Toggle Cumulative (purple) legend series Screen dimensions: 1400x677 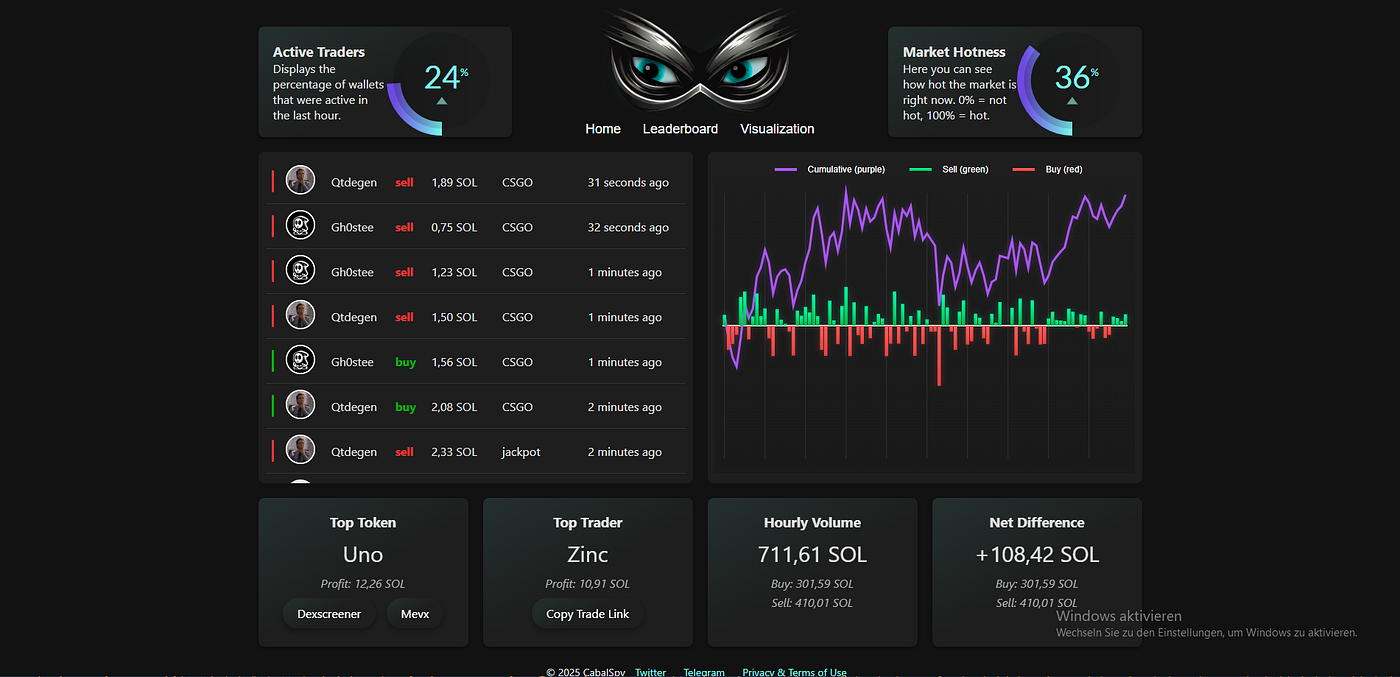[830, 170]
